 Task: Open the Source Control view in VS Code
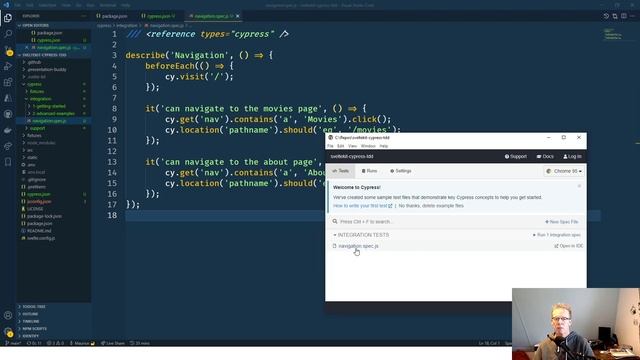coord(8,50)
